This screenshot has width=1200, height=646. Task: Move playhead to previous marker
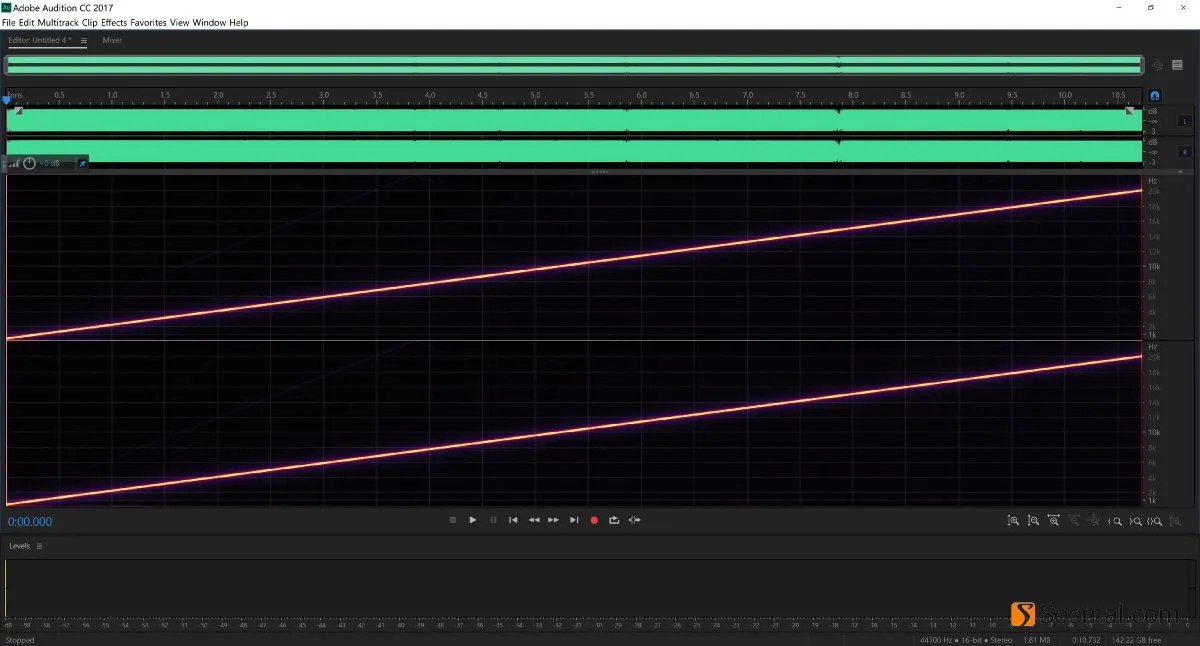[x=513, y=520]
